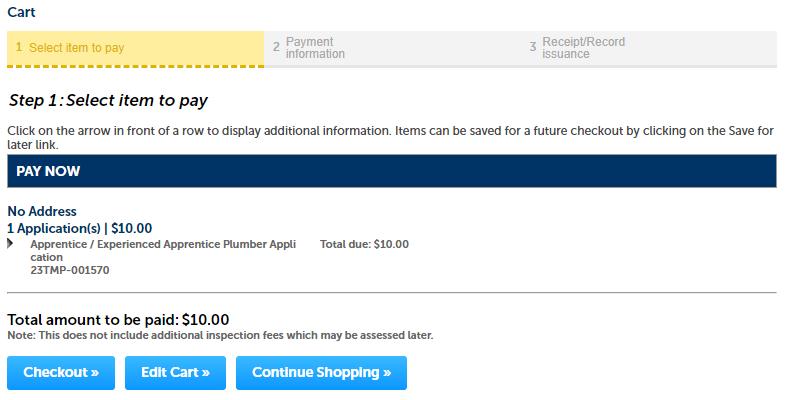Open Edit Cart

175,373
